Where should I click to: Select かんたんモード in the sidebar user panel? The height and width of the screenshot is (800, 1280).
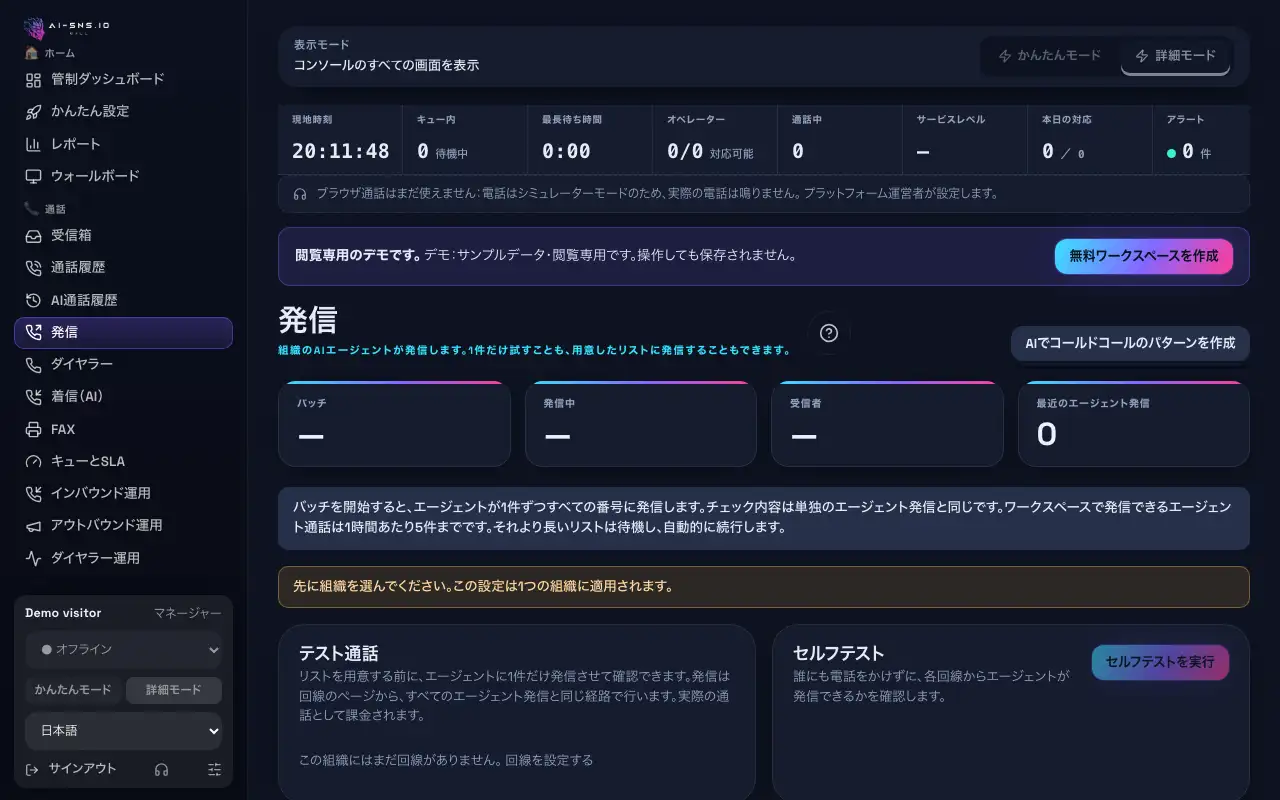pos(73,690)
